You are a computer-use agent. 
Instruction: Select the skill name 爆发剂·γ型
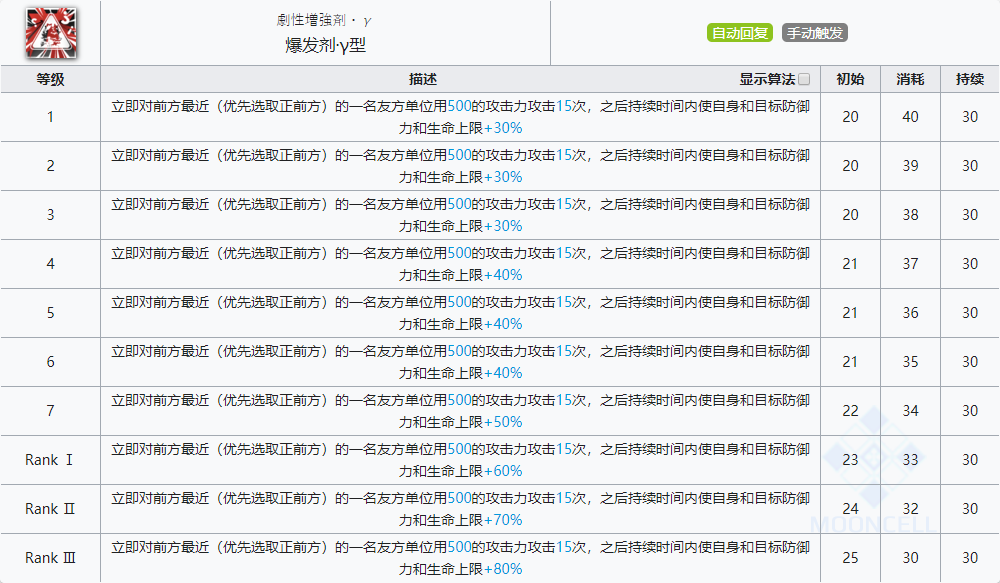point(325,45)
